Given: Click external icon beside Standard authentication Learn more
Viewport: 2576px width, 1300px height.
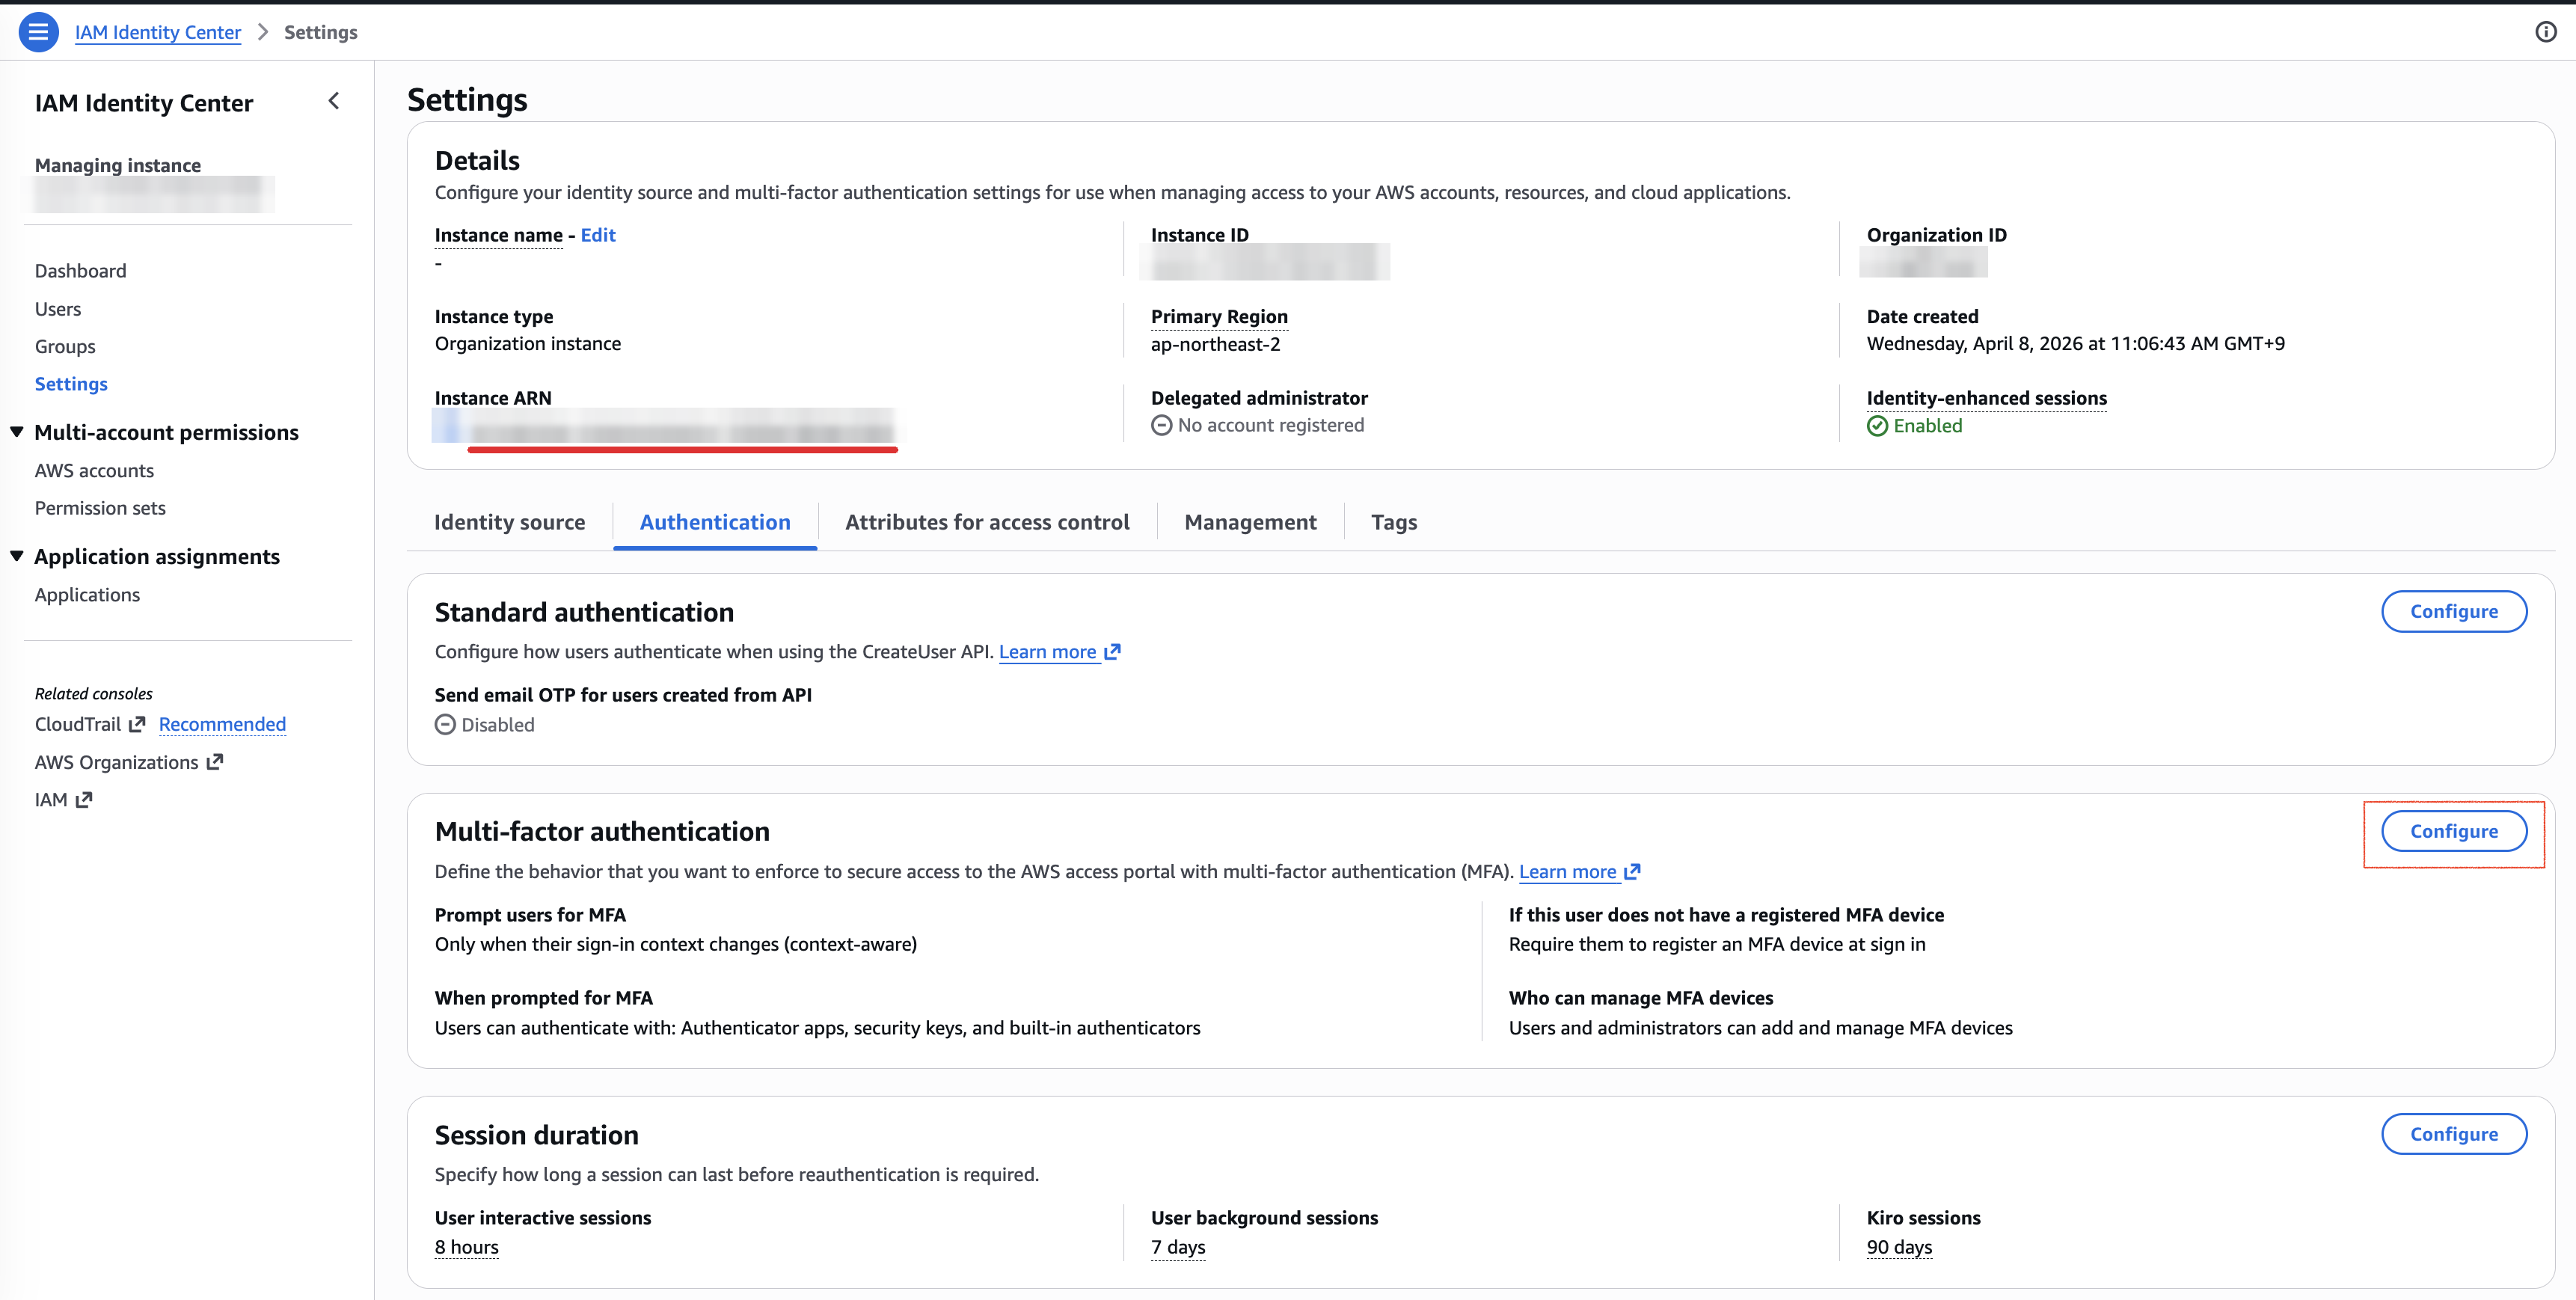Looking at the screenshot, I should tap(1112, 652).
